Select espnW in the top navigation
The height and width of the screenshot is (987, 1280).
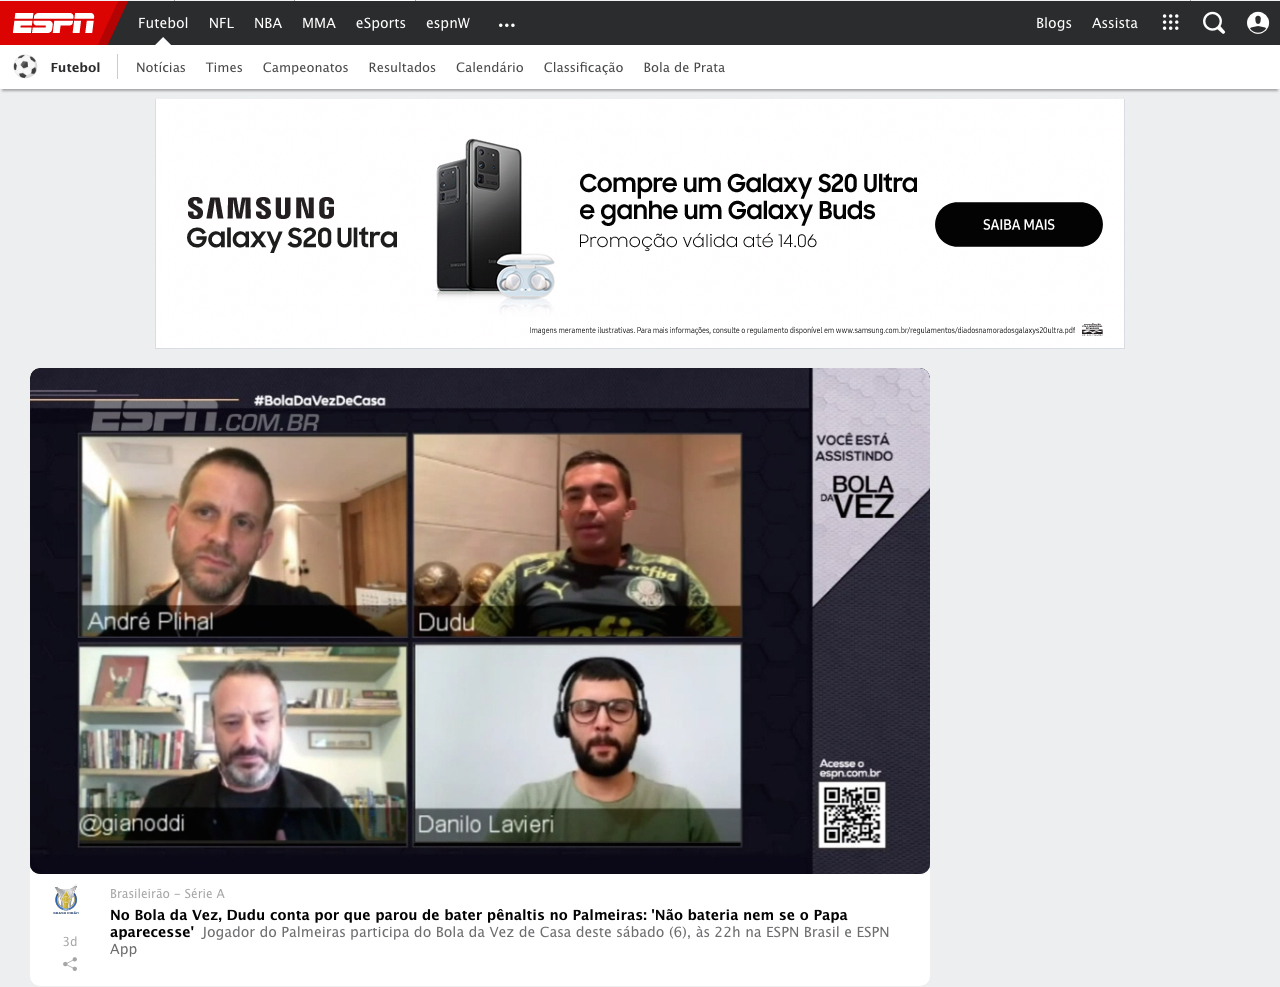[x=448, y=23]
